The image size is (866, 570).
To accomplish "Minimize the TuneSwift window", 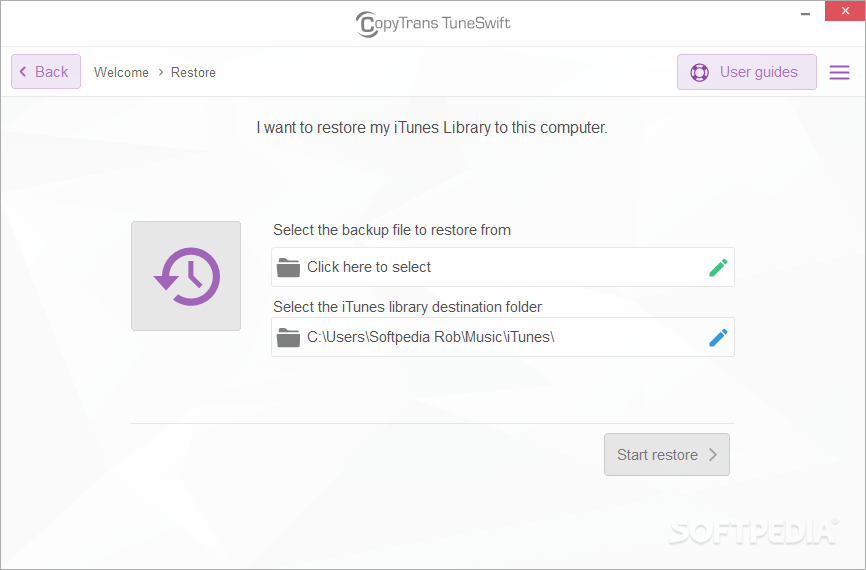I will [x=806, y=13].
